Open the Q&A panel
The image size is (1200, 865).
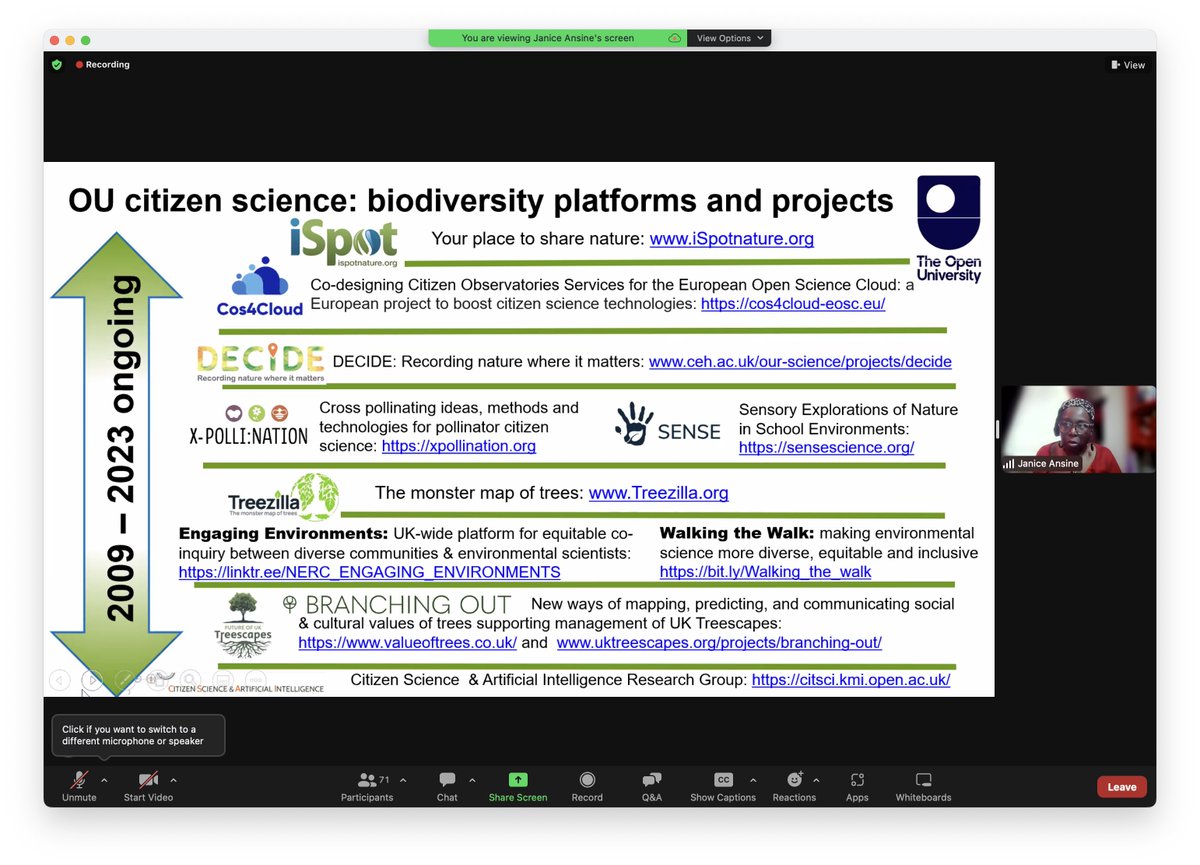652,785
